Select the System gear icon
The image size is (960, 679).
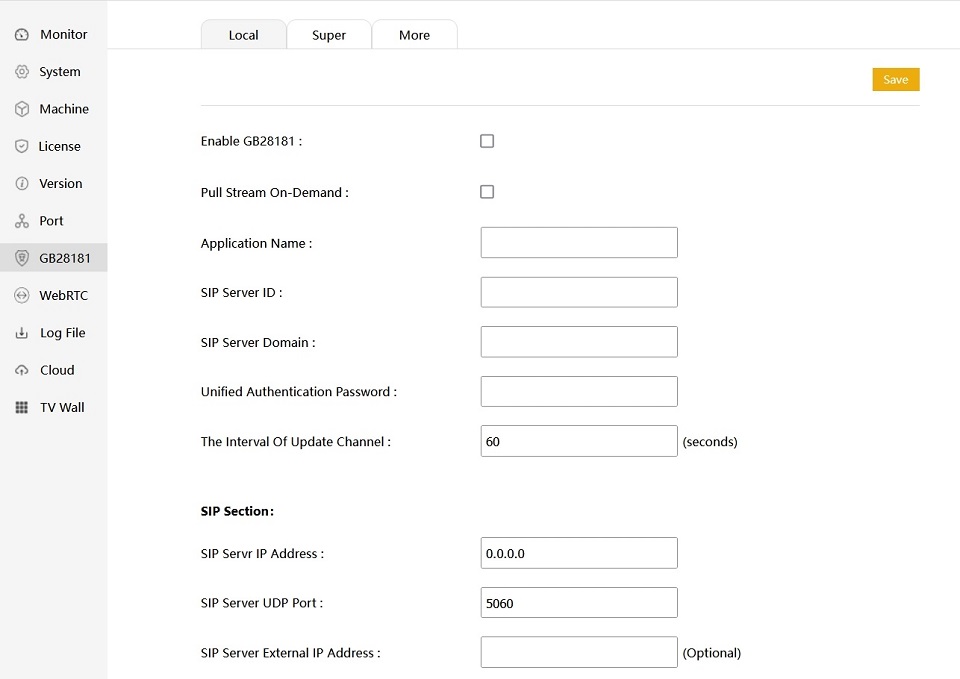point(21,72)
